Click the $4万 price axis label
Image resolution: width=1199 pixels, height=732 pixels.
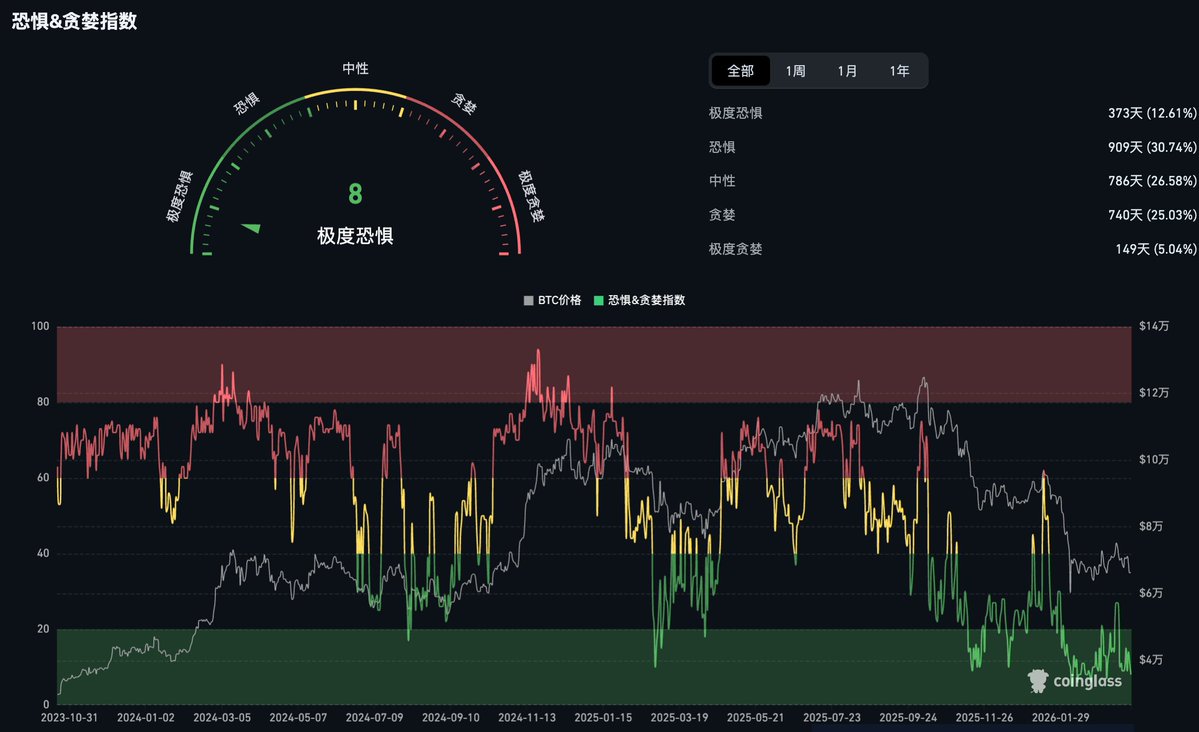(1151, 659)
